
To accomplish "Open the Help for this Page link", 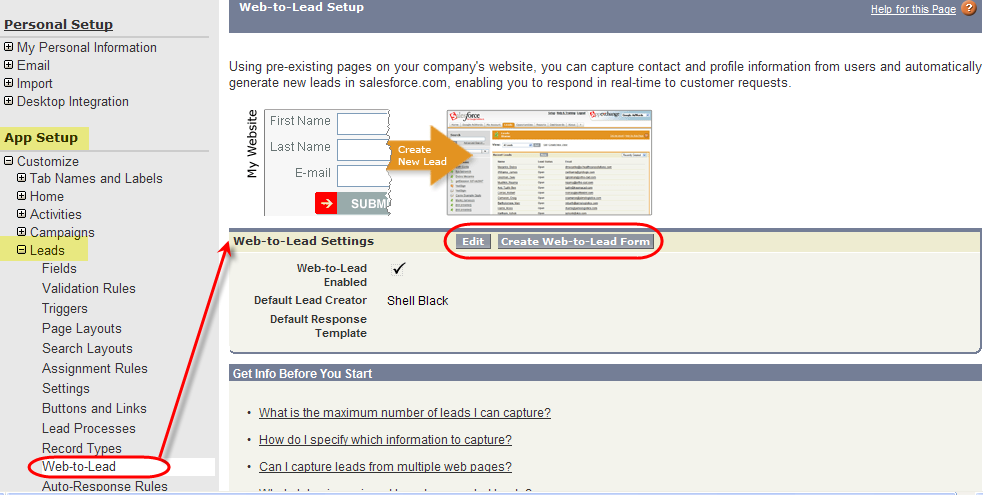I will pyautogui.click(x=913, y=9).
